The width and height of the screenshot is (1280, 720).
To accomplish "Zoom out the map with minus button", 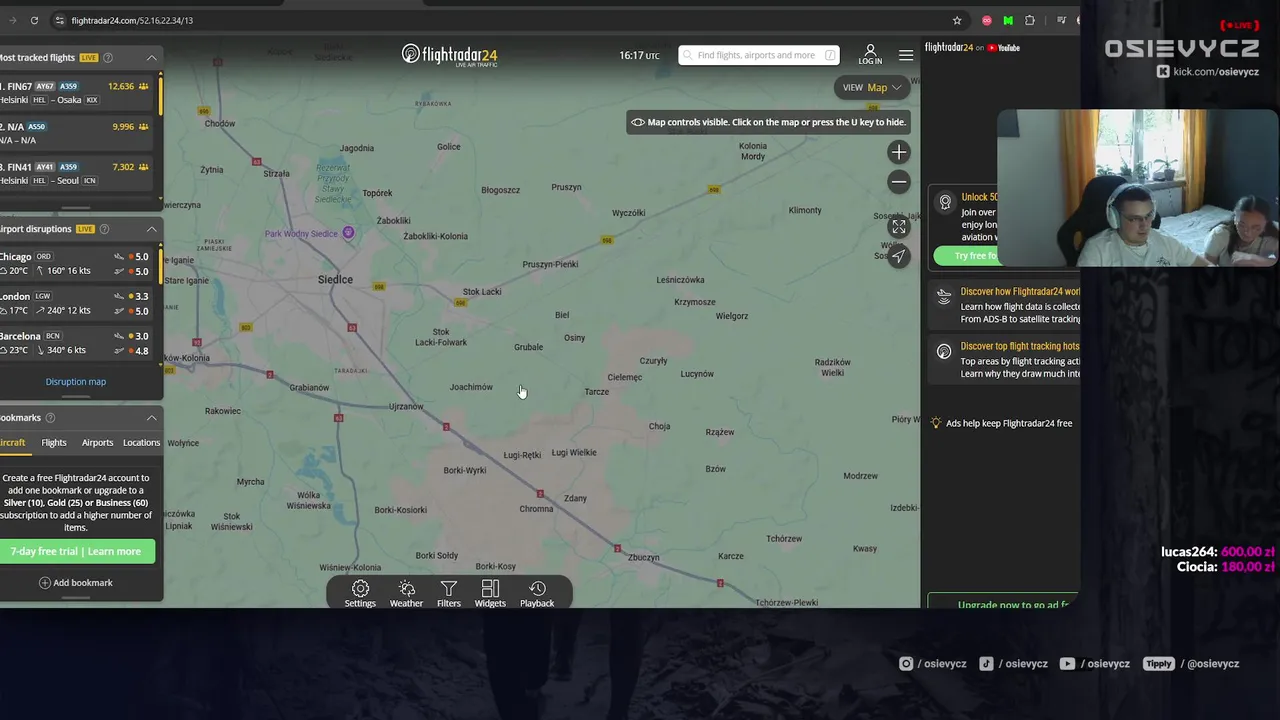I will 899,181.
